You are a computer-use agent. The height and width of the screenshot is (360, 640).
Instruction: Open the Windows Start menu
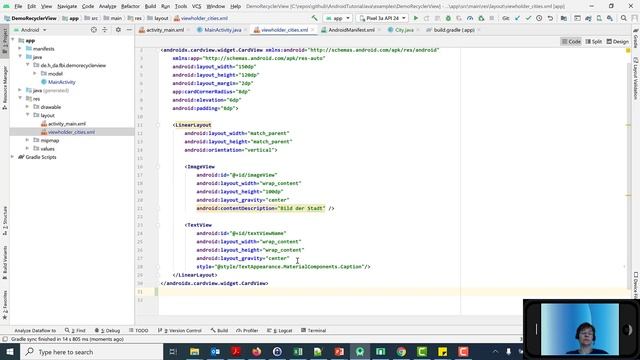pyautogui.click(x=9, y=352)
